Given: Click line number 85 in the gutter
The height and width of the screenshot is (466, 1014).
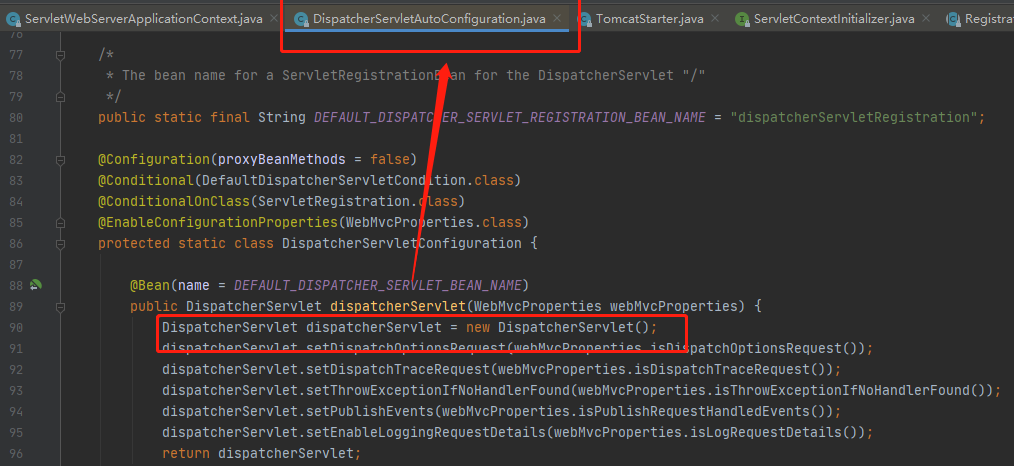Looking at the screenshot, I should [x=16, y=222].
